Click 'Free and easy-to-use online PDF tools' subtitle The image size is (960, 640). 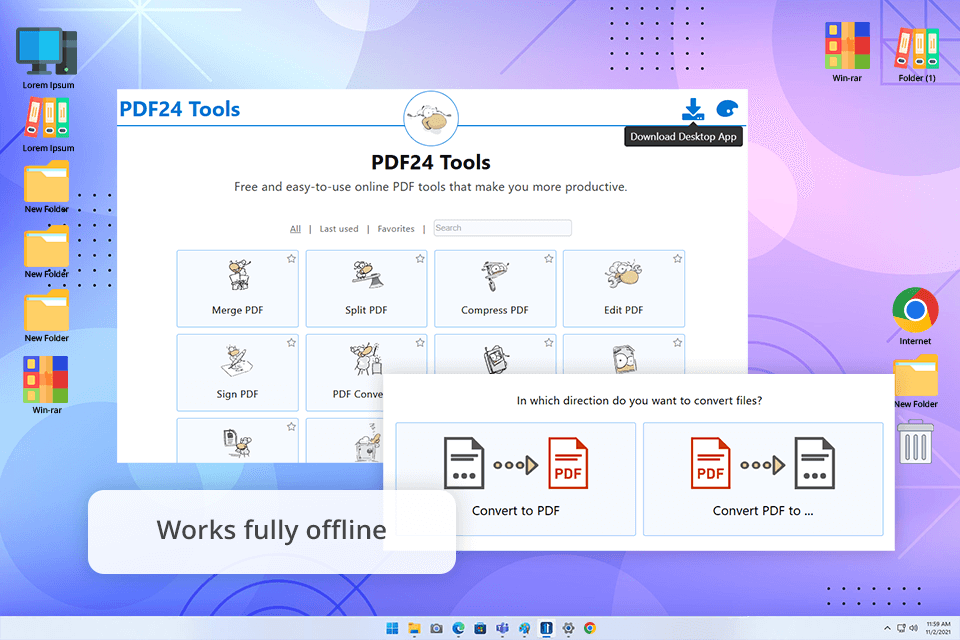tap(431, 187)
